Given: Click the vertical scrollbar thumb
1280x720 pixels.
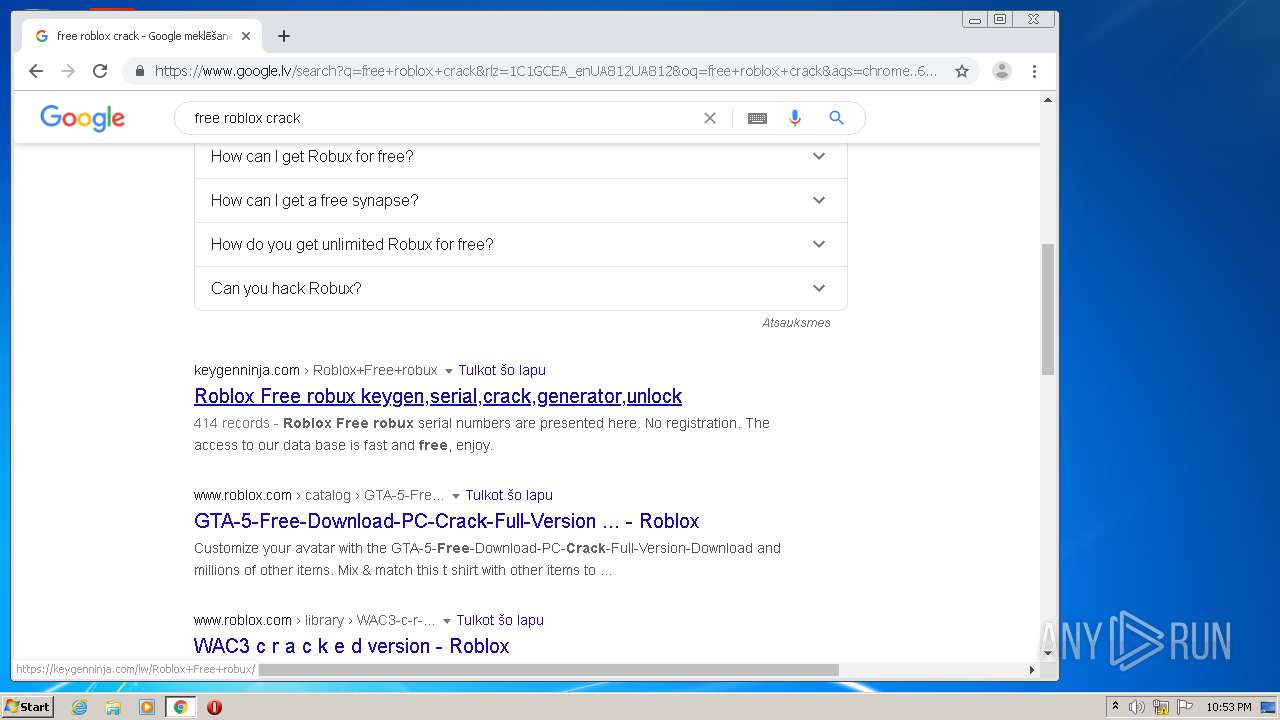Looking at the screenshot, I should [1048, 308].
